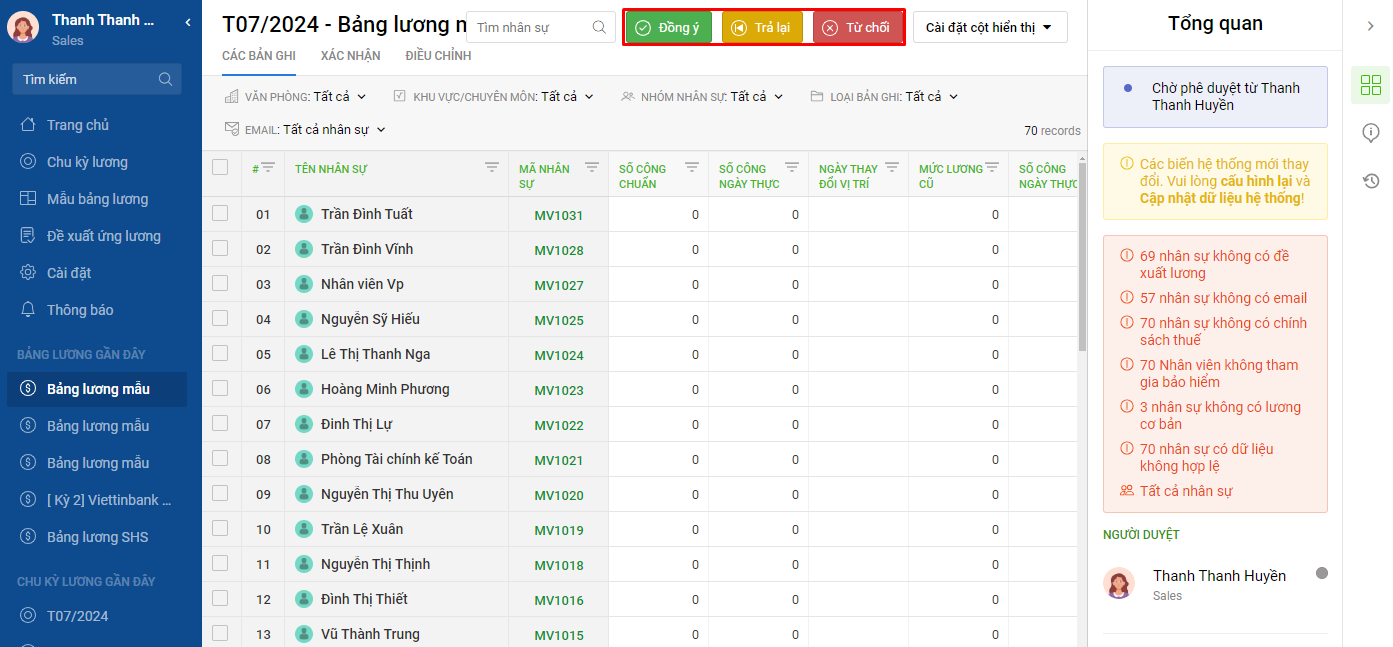Image resolution: width=1393 pixels, height=647 pixels.
Task: Click the sidebar Tìm kiếm search field
Action: [97, 79]
